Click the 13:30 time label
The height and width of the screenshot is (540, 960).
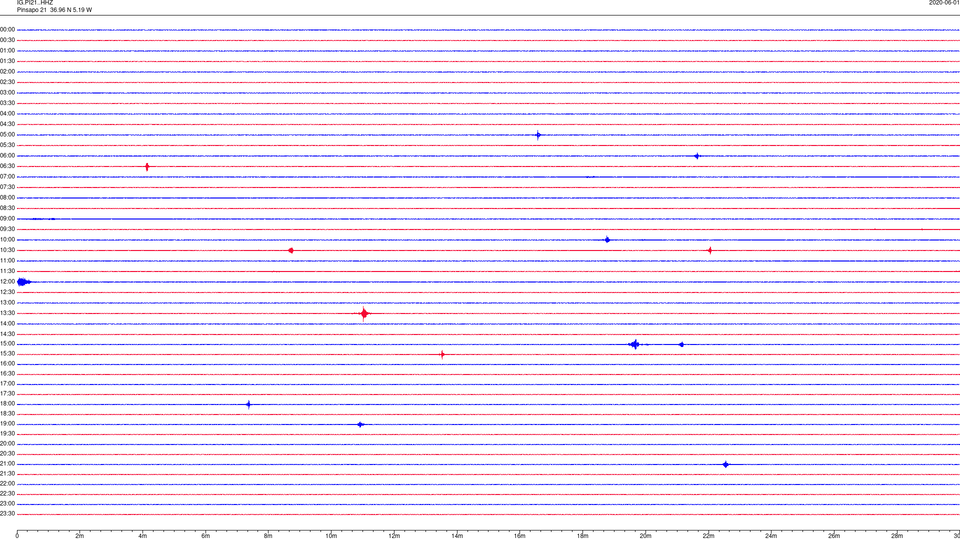point(7,313)
